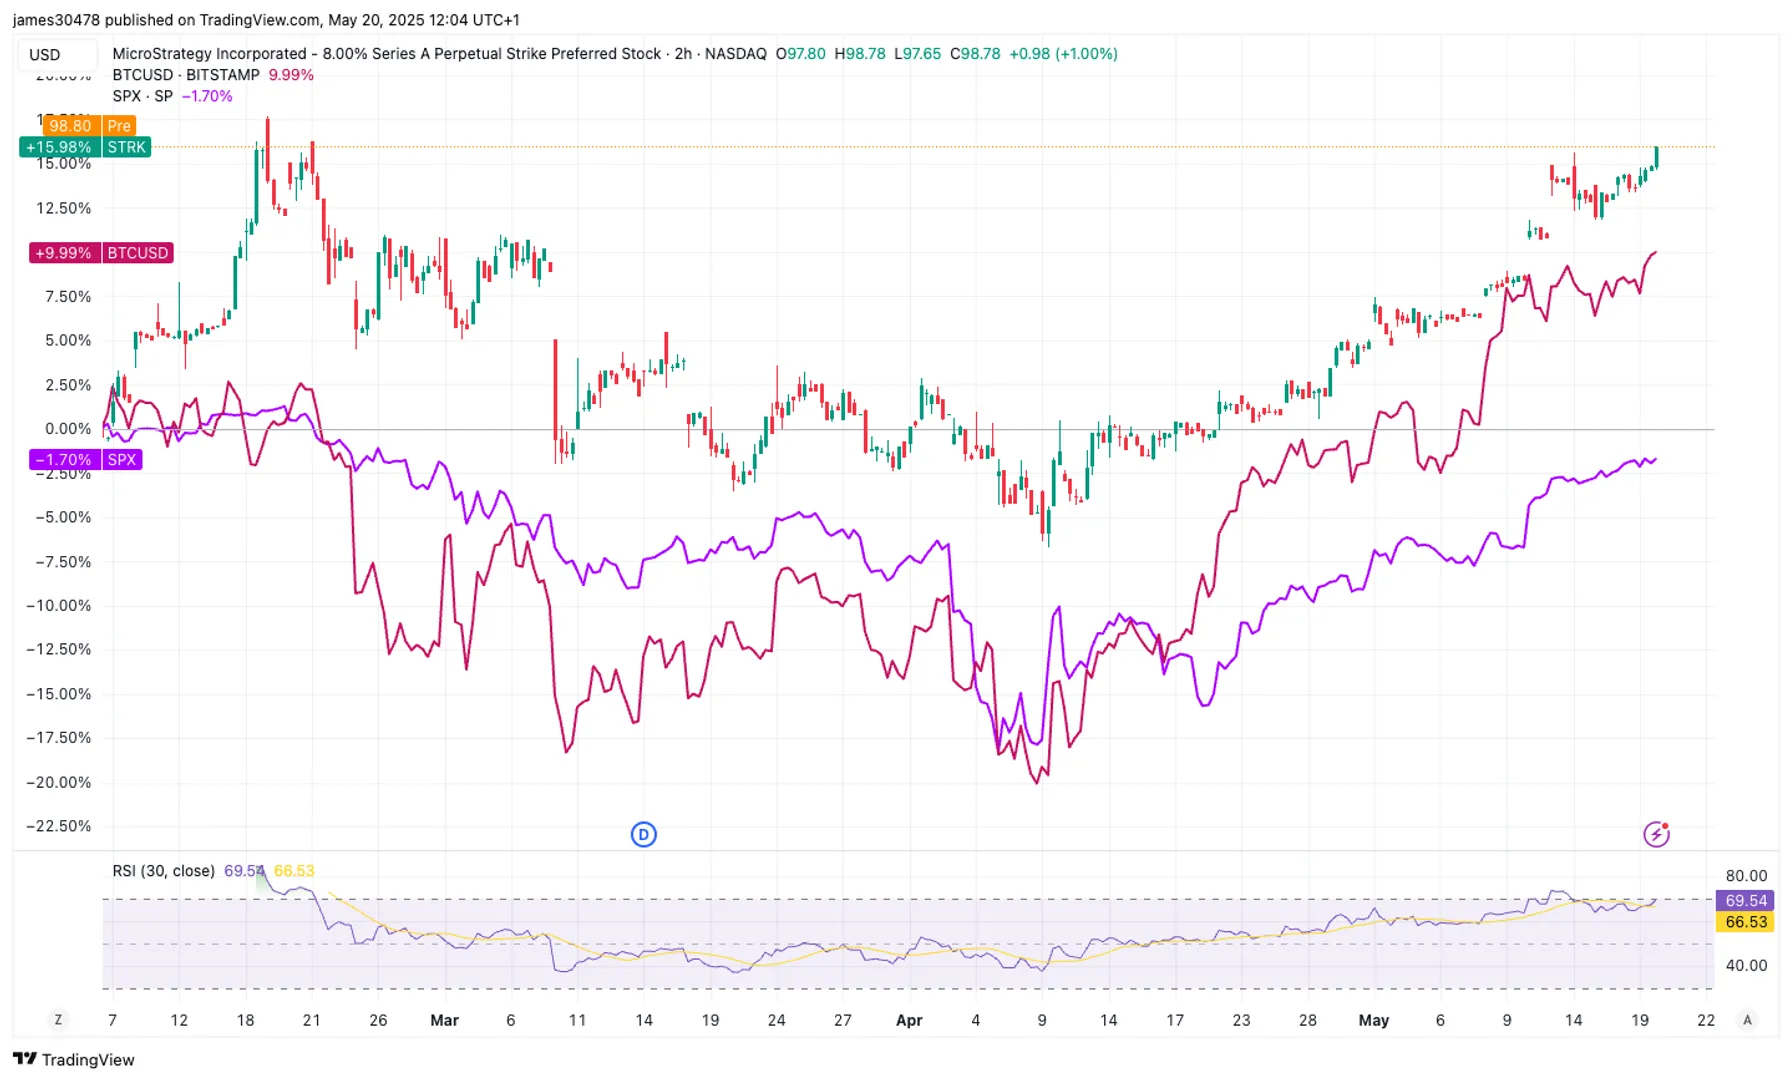This screenshot has width=1791, height=1080.
Task: Click the purple RSI value 69.54 tag
Action: point(1745,901)
